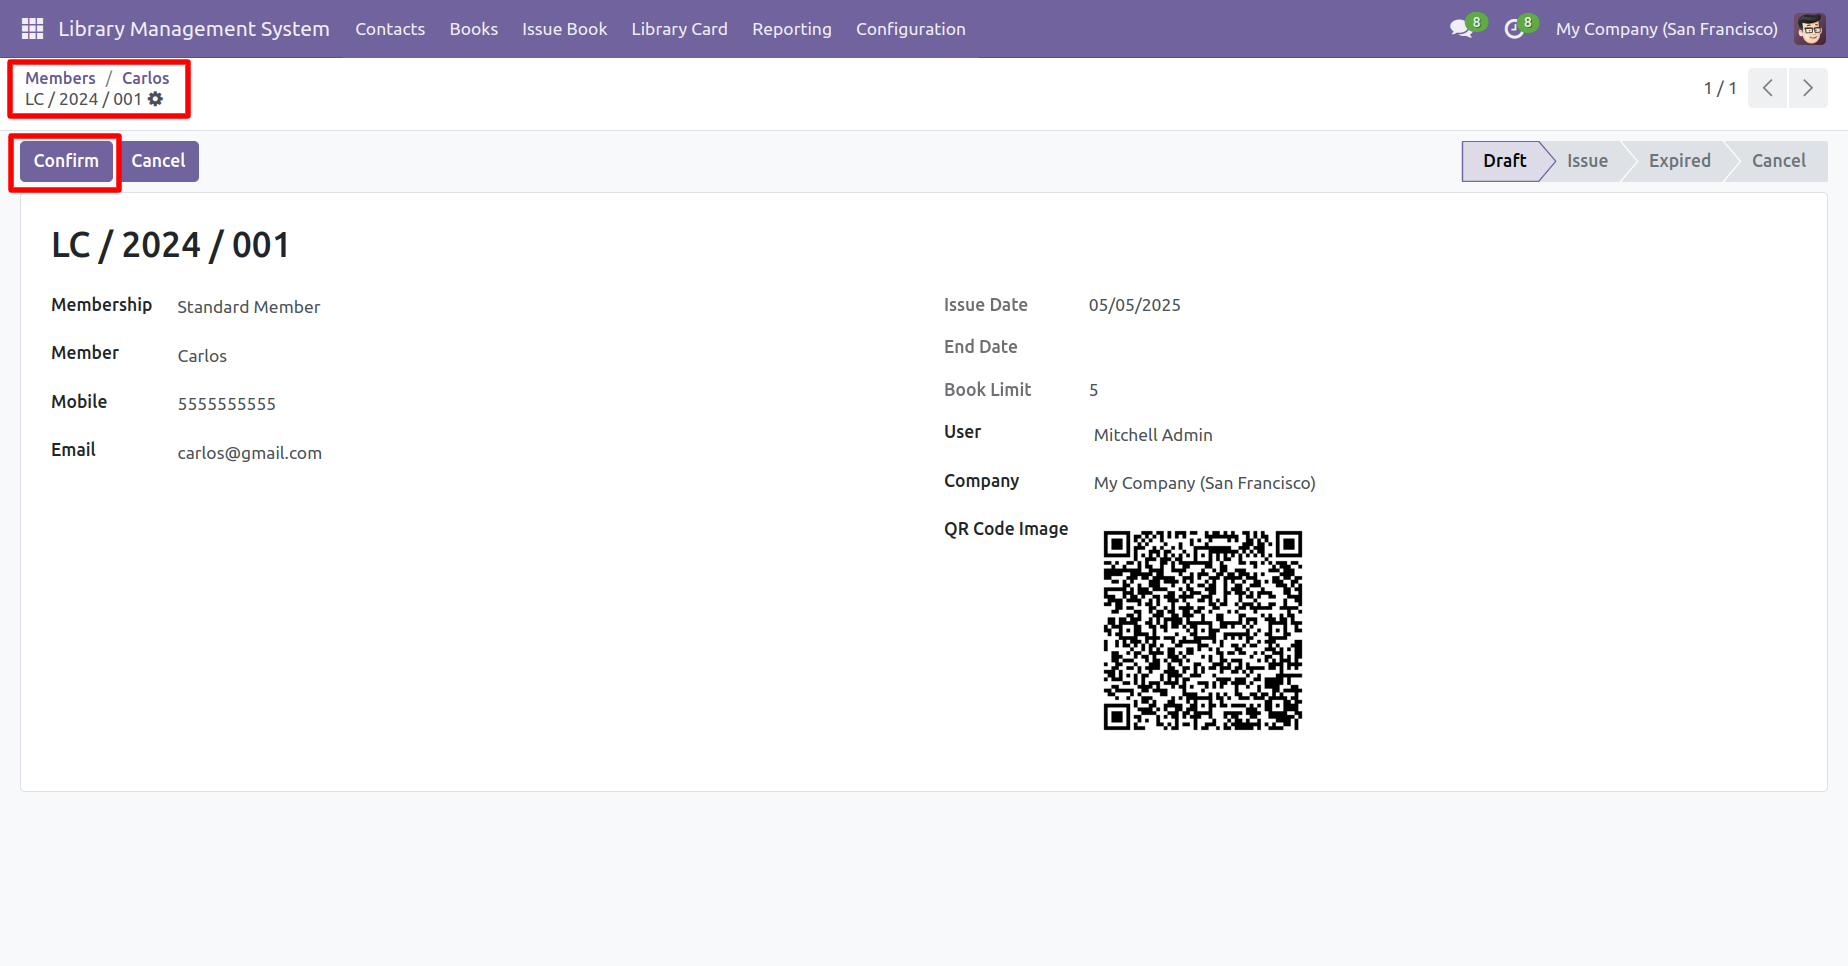The width and height of the screenshot is (1848, 966).
Task: Switch company via My Company (San Francisco)
Action: tap(1666, 29)
